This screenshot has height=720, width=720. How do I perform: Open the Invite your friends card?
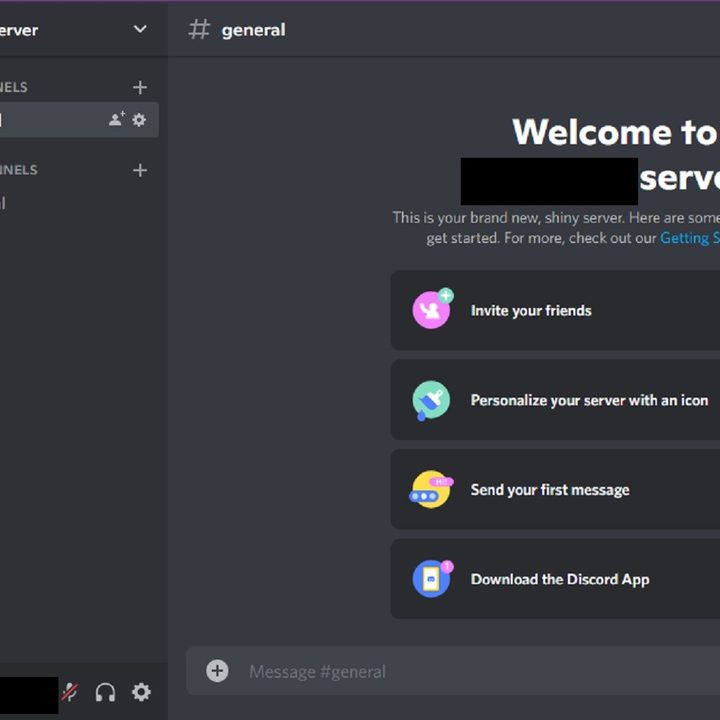point(555,310)
